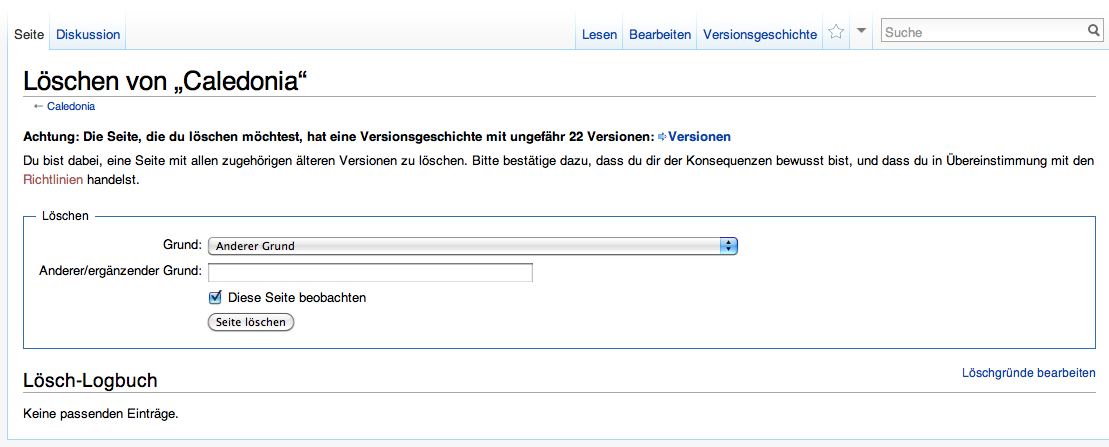Click the 'Diese Seite beobachten' label text
Viewport: 1109px width, 447px height.
(297, 298)
